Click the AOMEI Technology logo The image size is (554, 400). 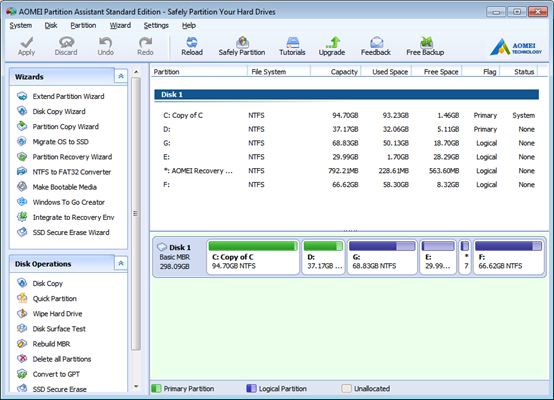pos(515,47)
